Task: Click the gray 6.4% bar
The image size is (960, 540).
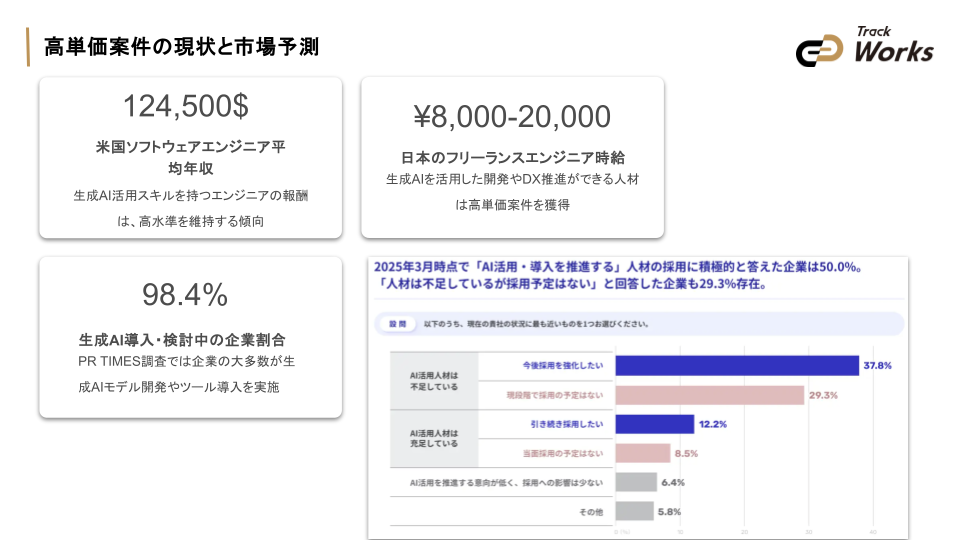Action: [636, 482]
